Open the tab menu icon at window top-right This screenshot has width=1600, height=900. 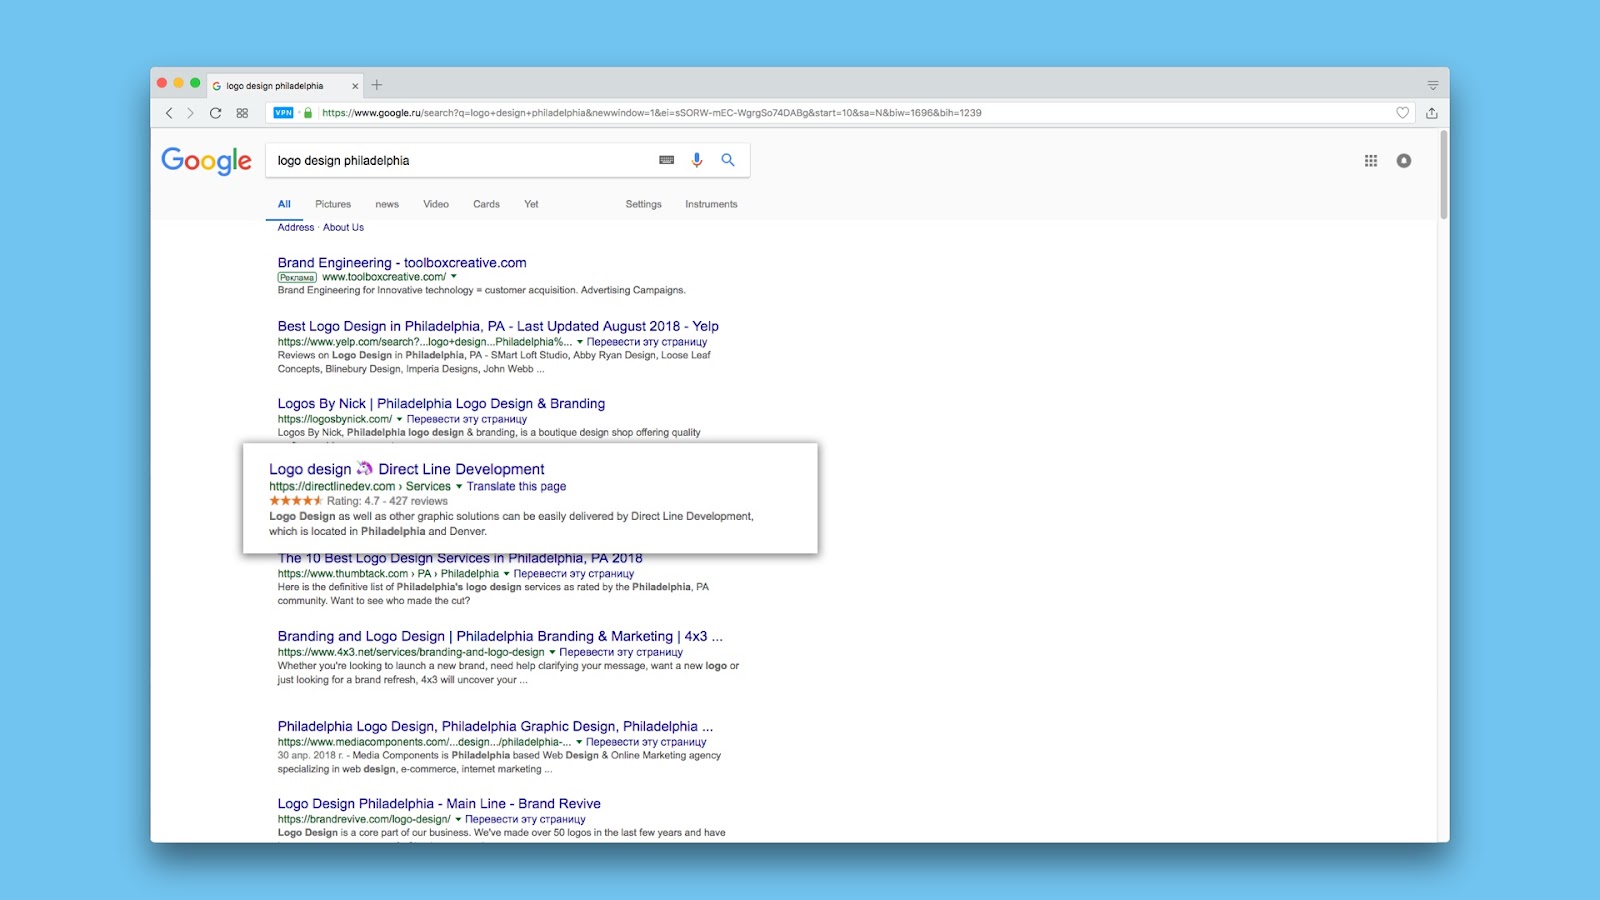[x=1433, y=85]
